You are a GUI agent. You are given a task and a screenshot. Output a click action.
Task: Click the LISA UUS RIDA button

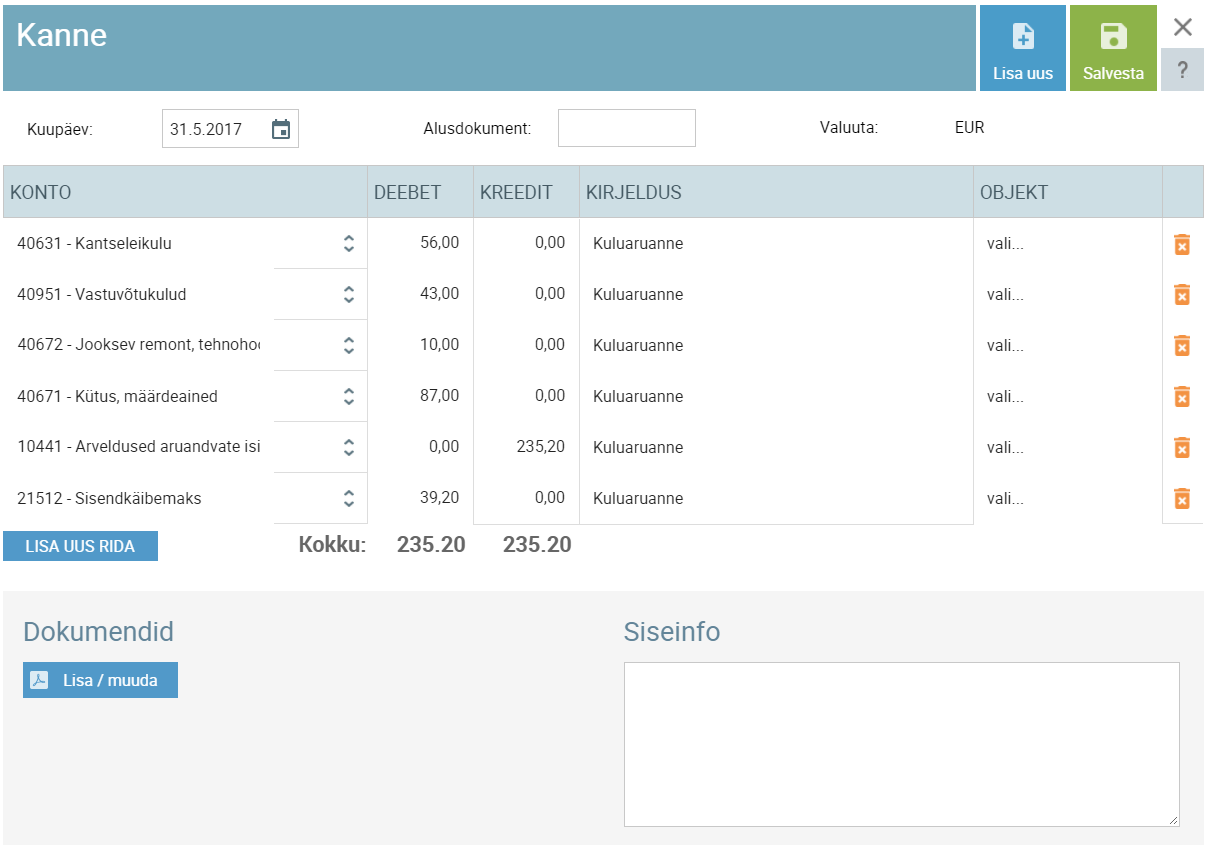[x=80, y=545]
